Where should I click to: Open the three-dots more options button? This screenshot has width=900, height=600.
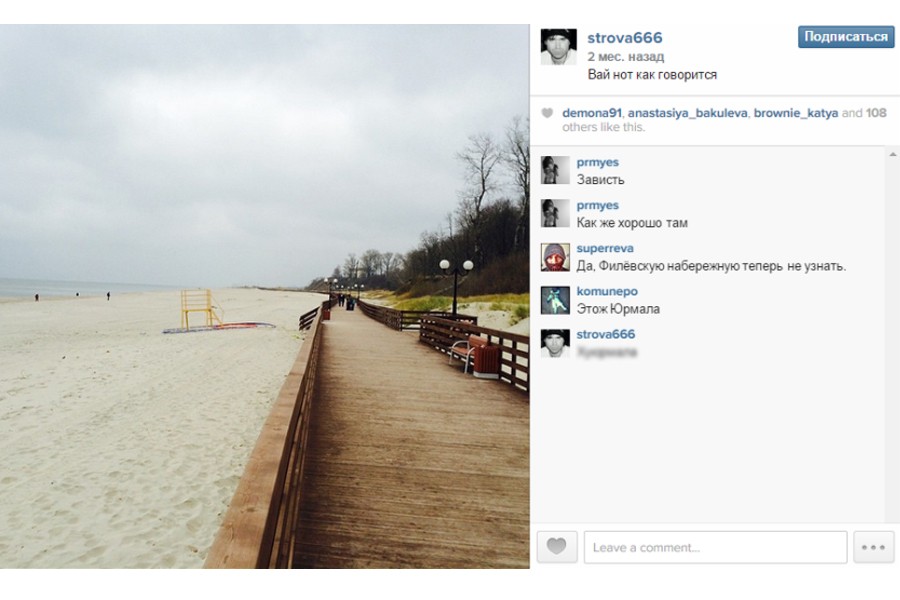873,547
